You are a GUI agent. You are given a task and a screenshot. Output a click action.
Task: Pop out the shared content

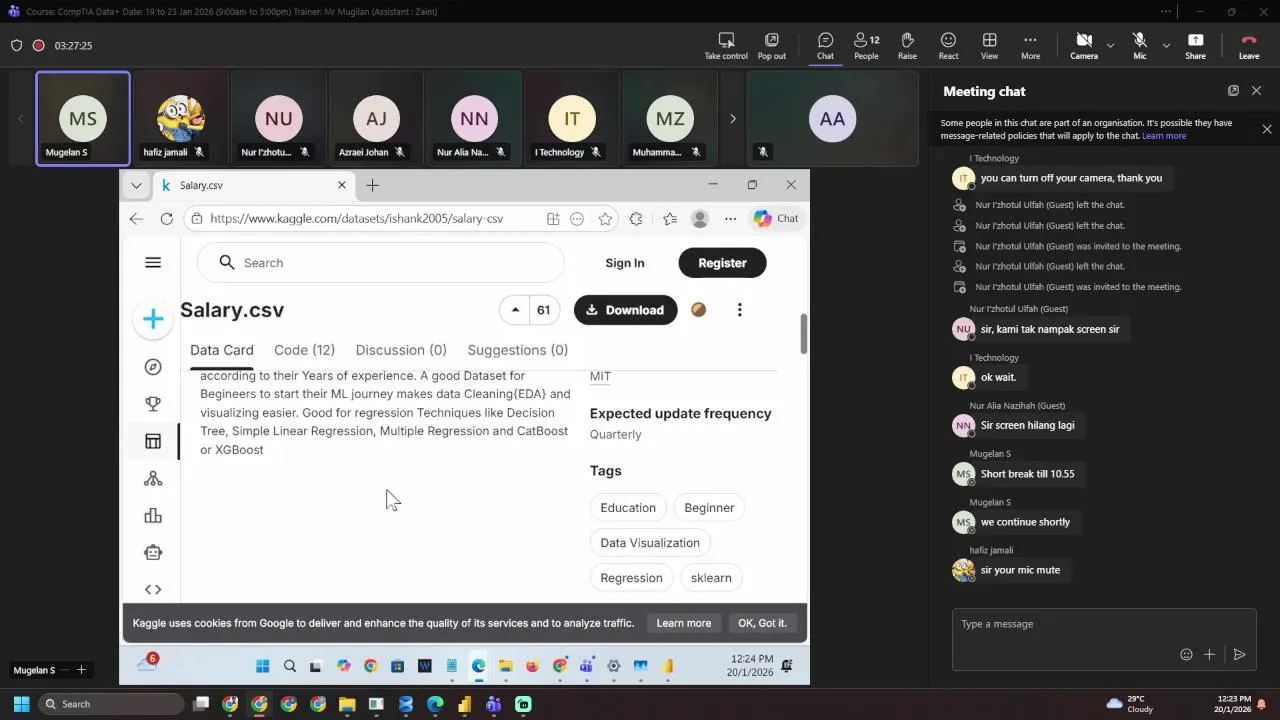[771, 46]
